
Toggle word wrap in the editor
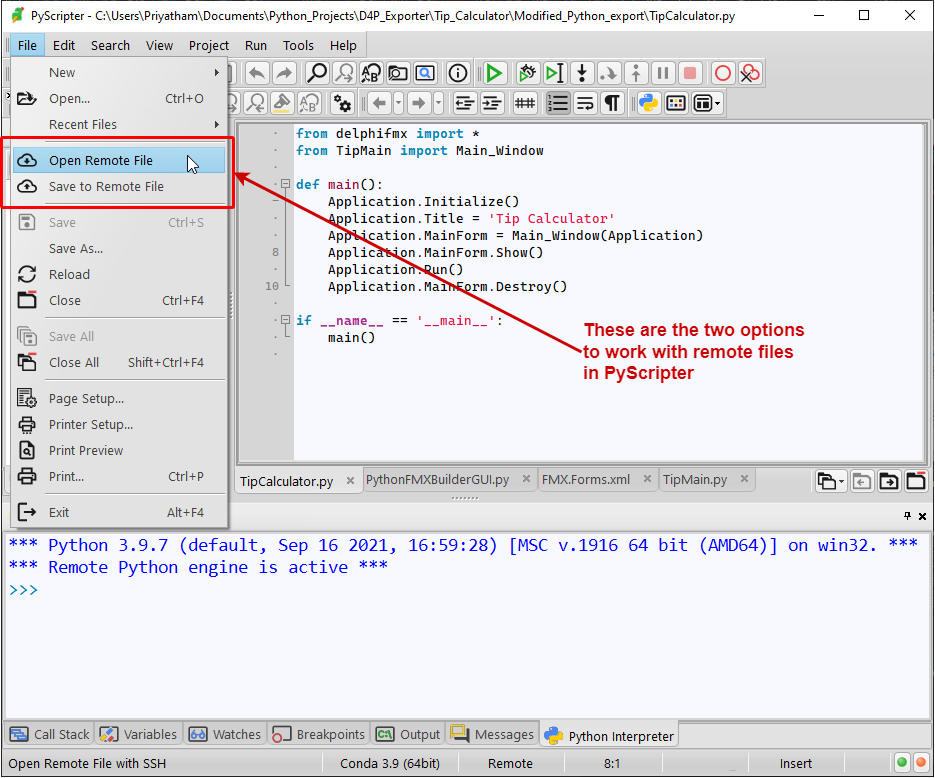pyautogui.click(x=583, y=102)
